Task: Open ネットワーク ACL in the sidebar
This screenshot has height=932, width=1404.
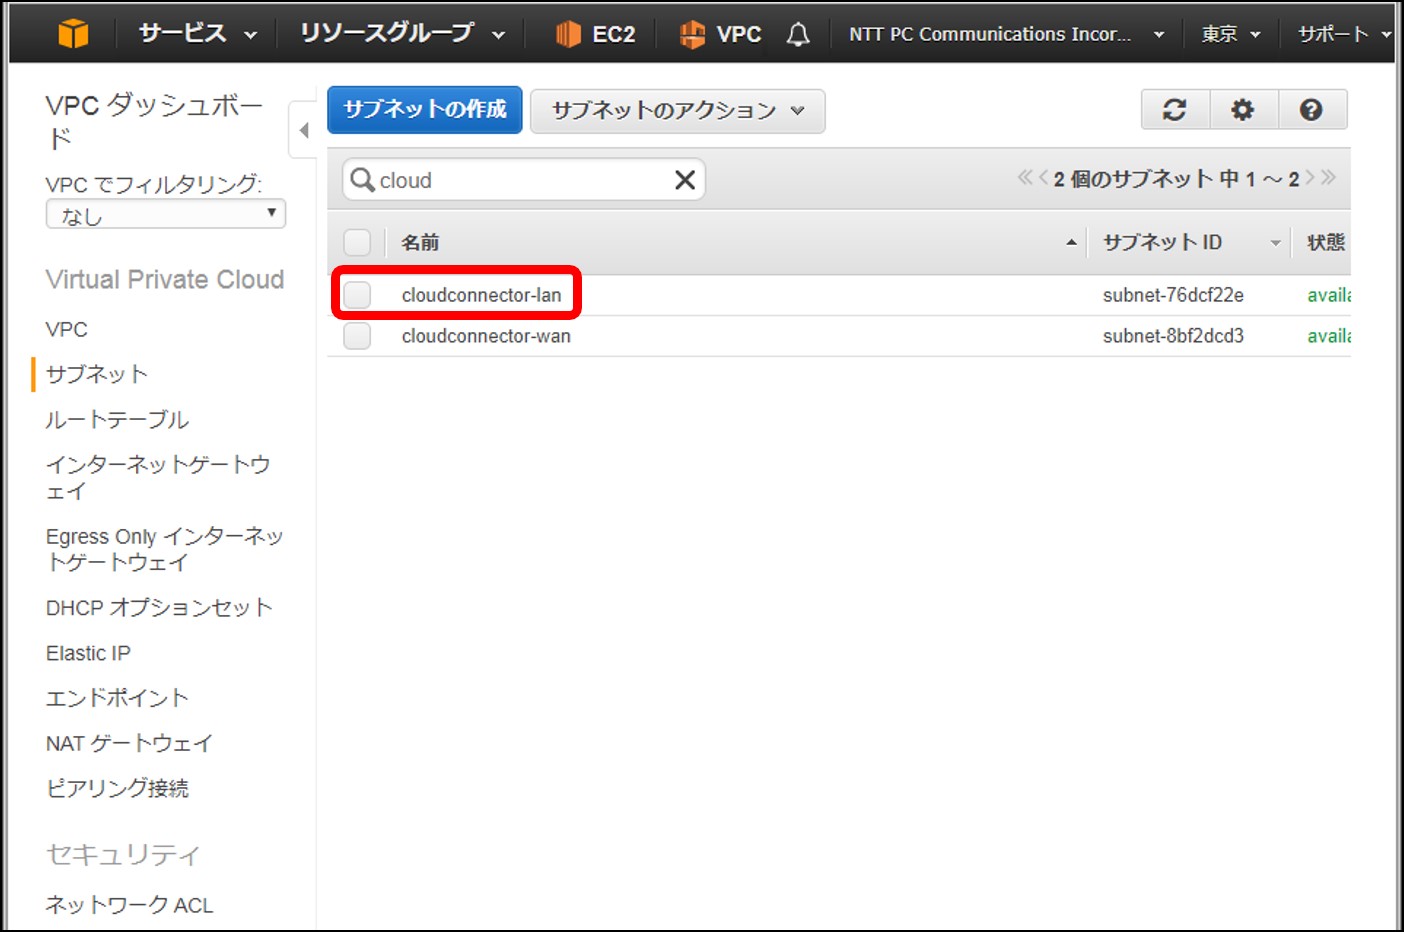Action: tap(130, 905)
